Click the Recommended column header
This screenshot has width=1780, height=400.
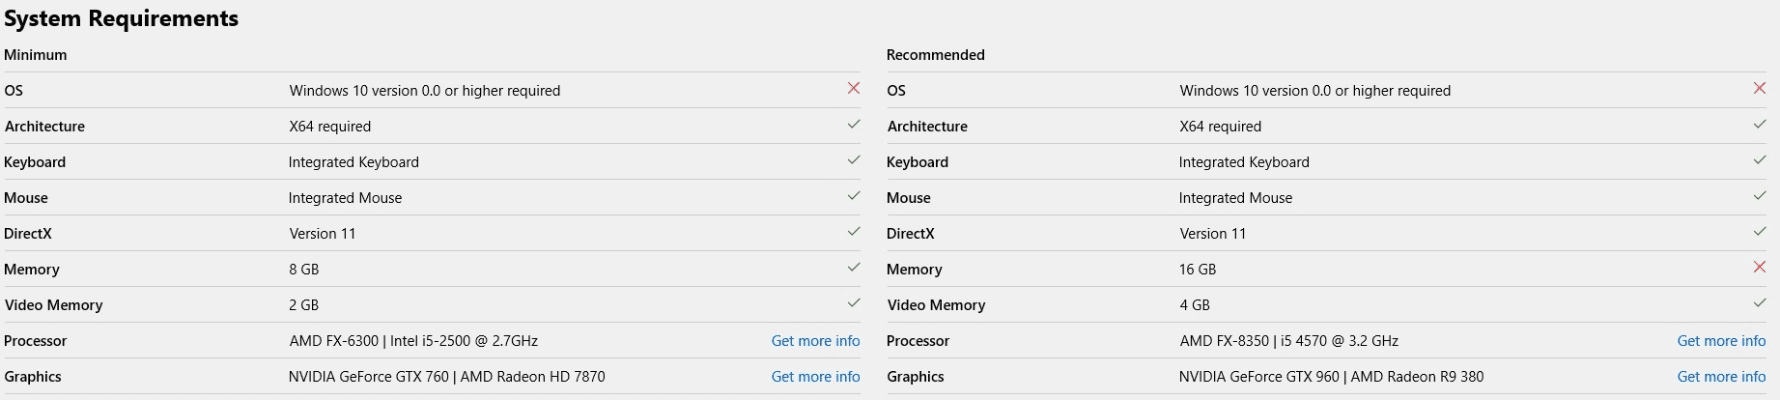(935, 55)
